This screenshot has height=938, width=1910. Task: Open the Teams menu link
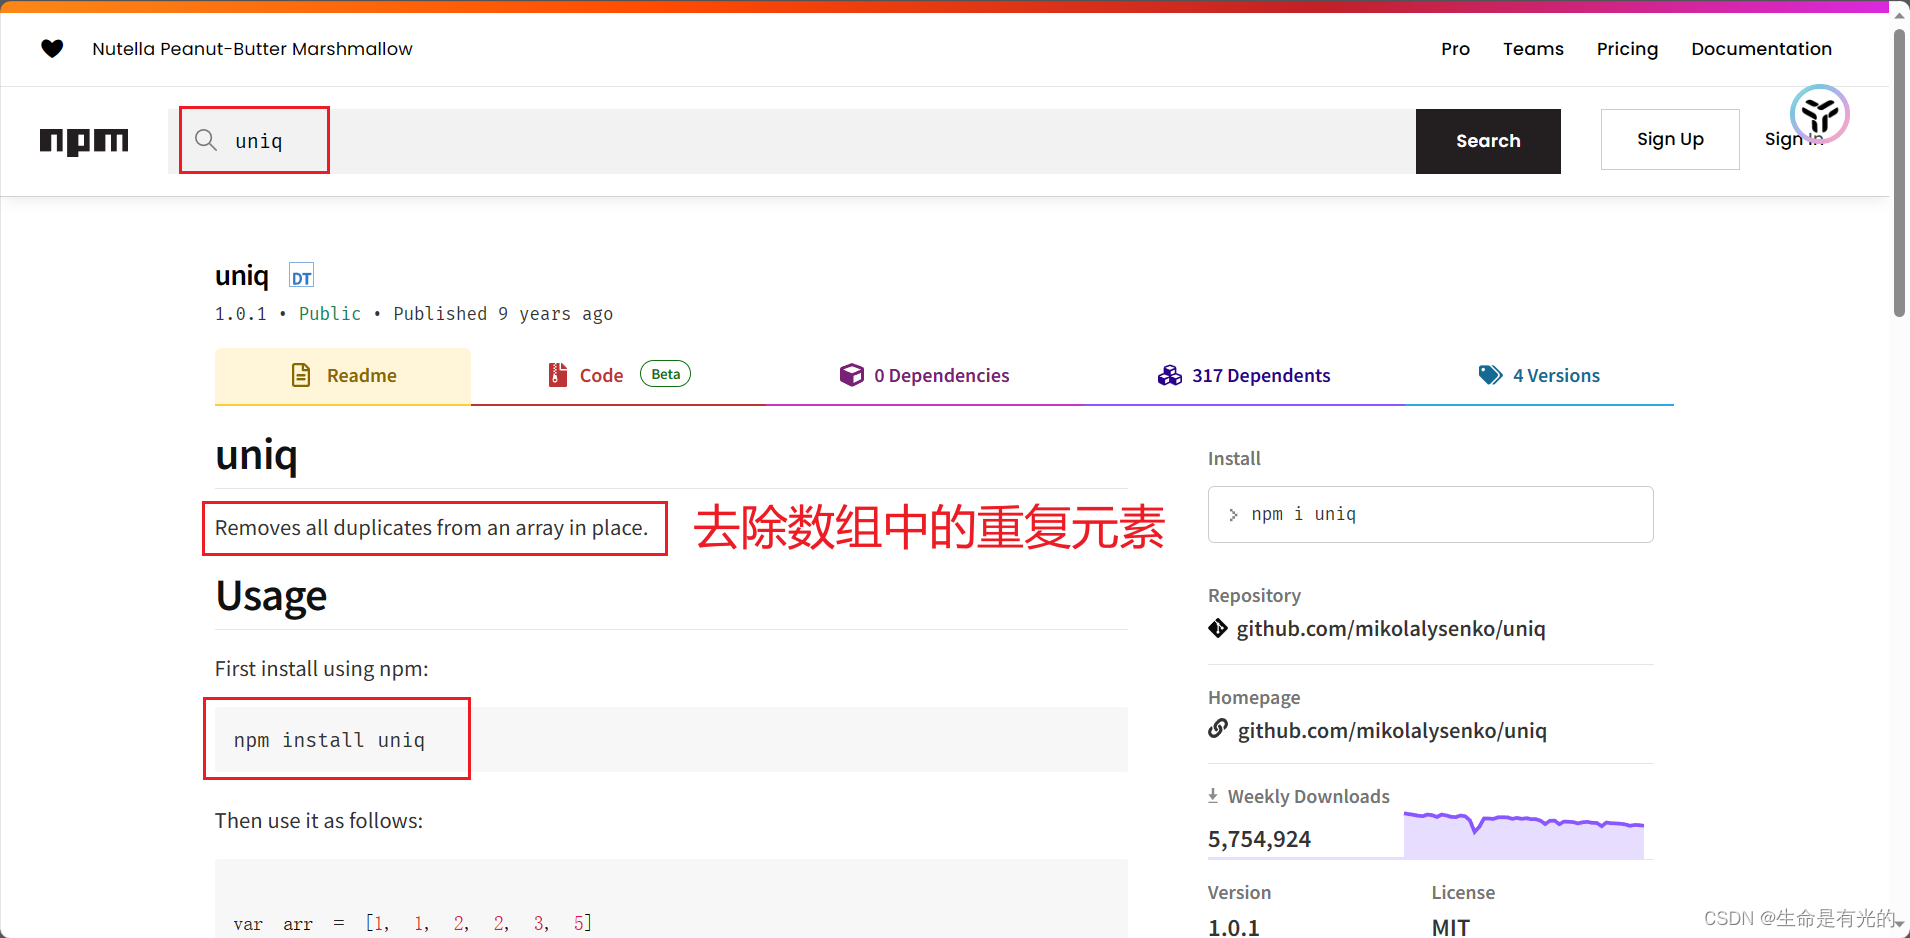coord(1533,49)
